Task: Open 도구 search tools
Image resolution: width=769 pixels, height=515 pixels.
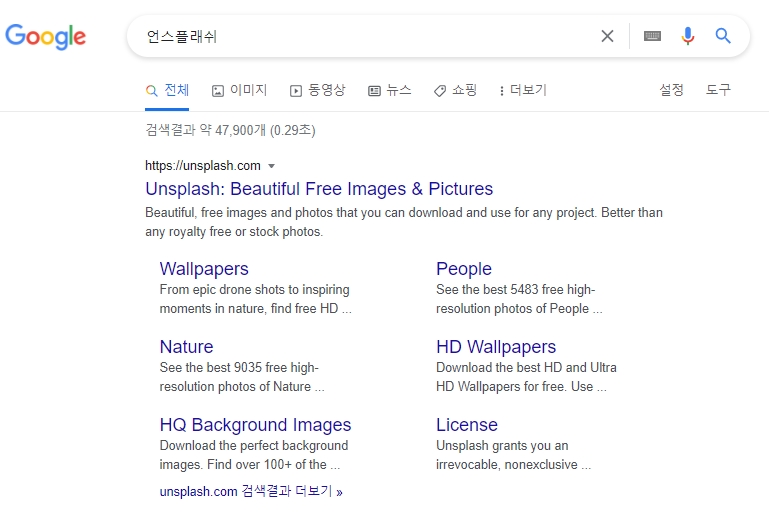Action: [x=718, y=90]
